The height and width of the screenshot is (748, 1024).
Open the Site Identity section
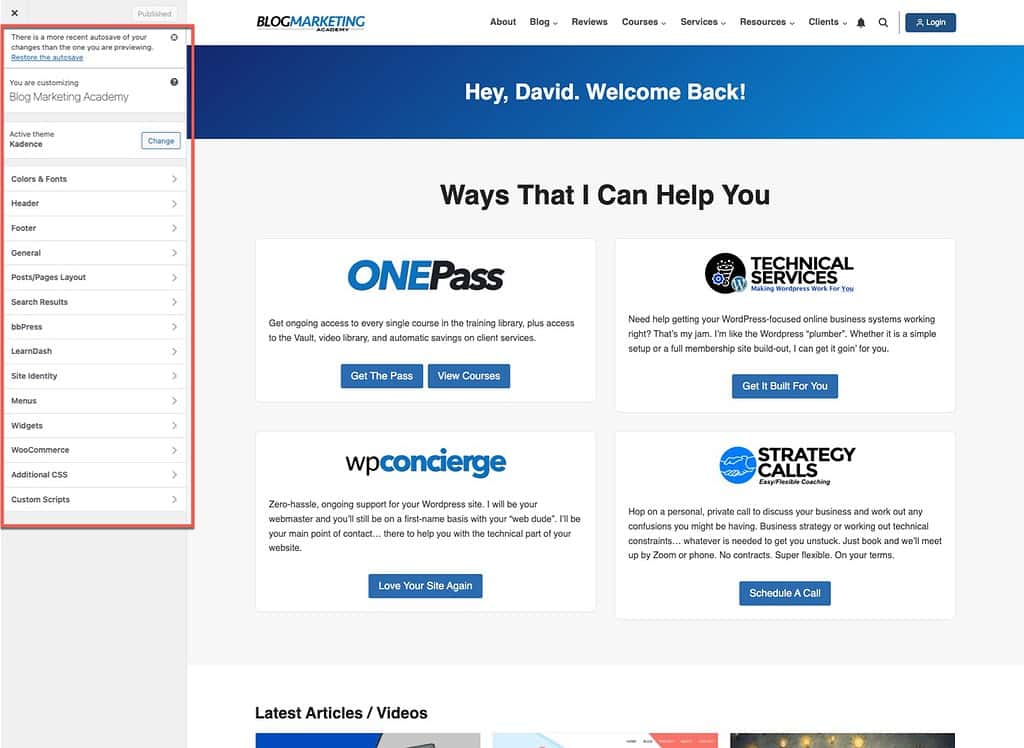pyautogui.click(x=95, y=376)
